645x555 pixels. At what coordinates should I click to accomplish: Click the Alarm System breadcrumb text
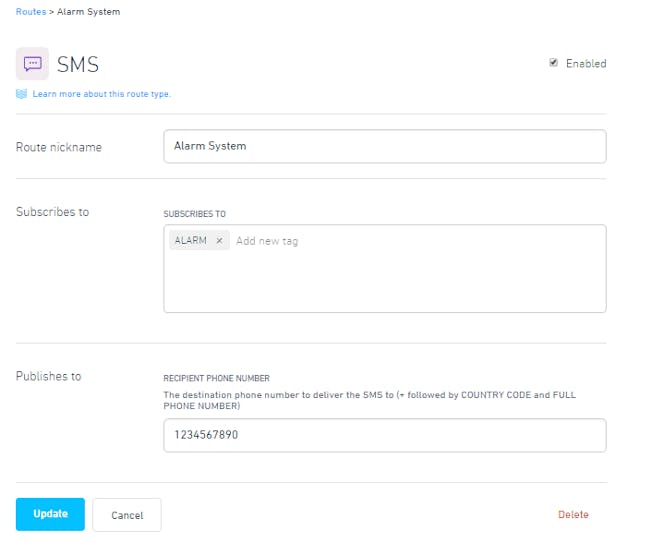pyautogui.click(x=88, y=12)
